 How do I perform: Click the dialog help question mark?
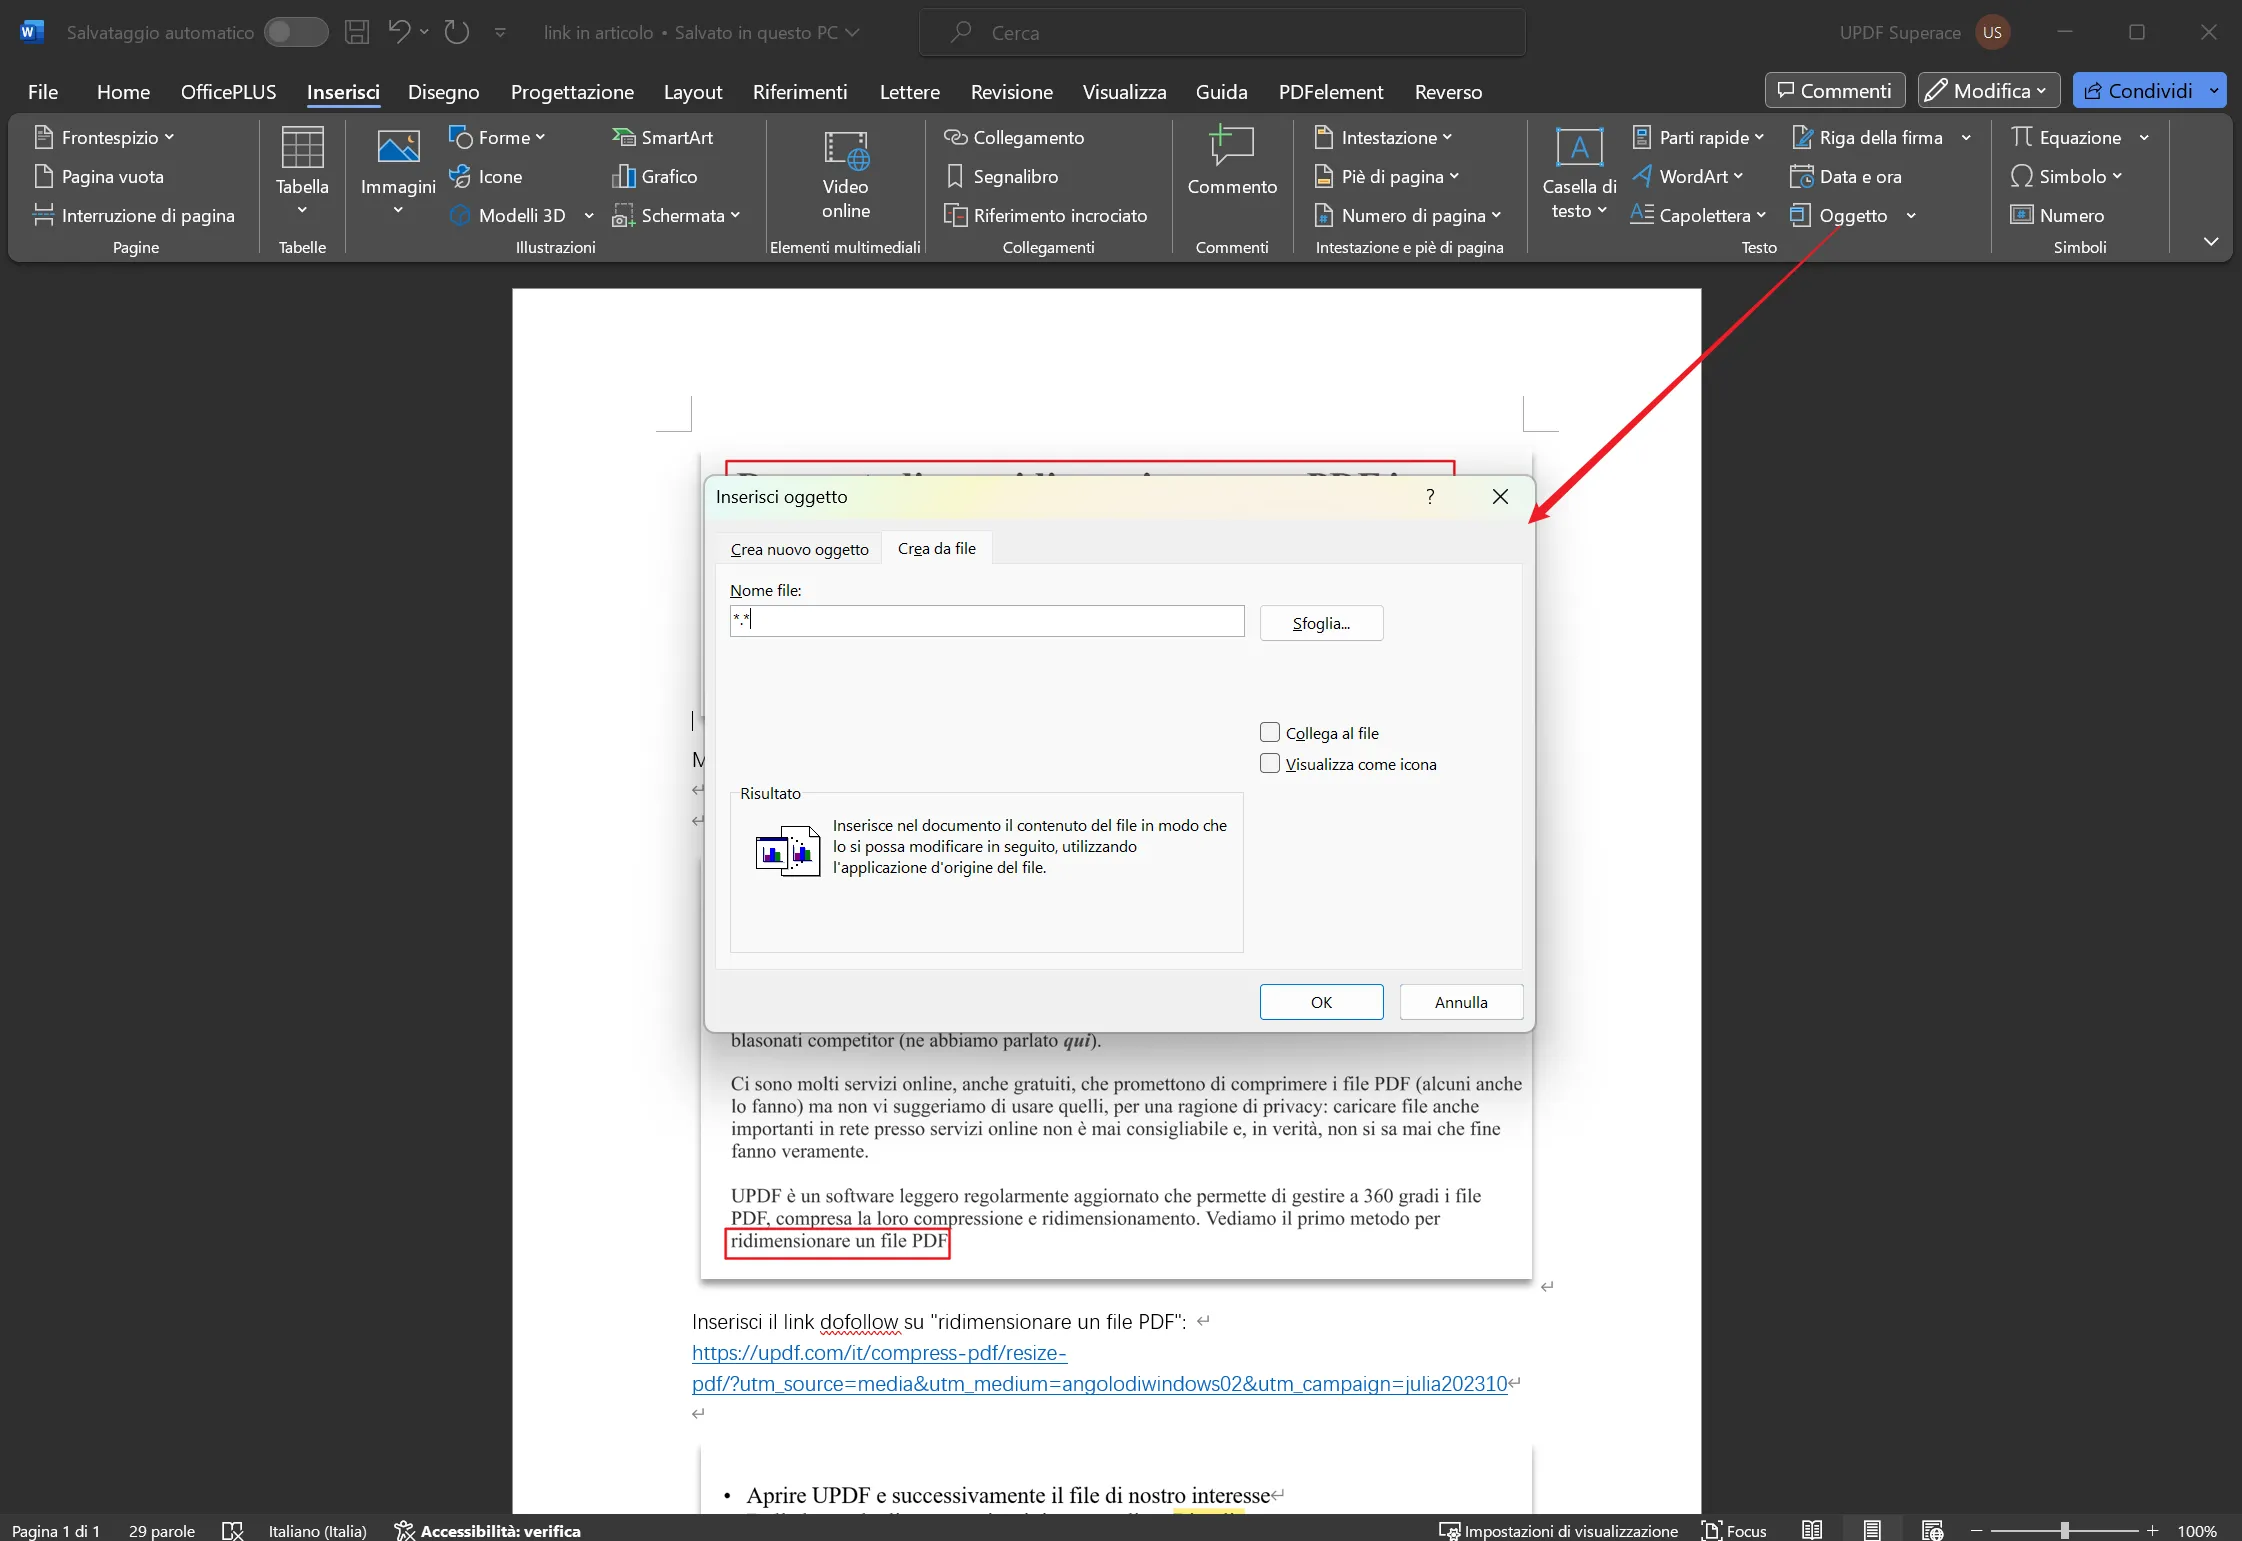tap(1430, 496)
